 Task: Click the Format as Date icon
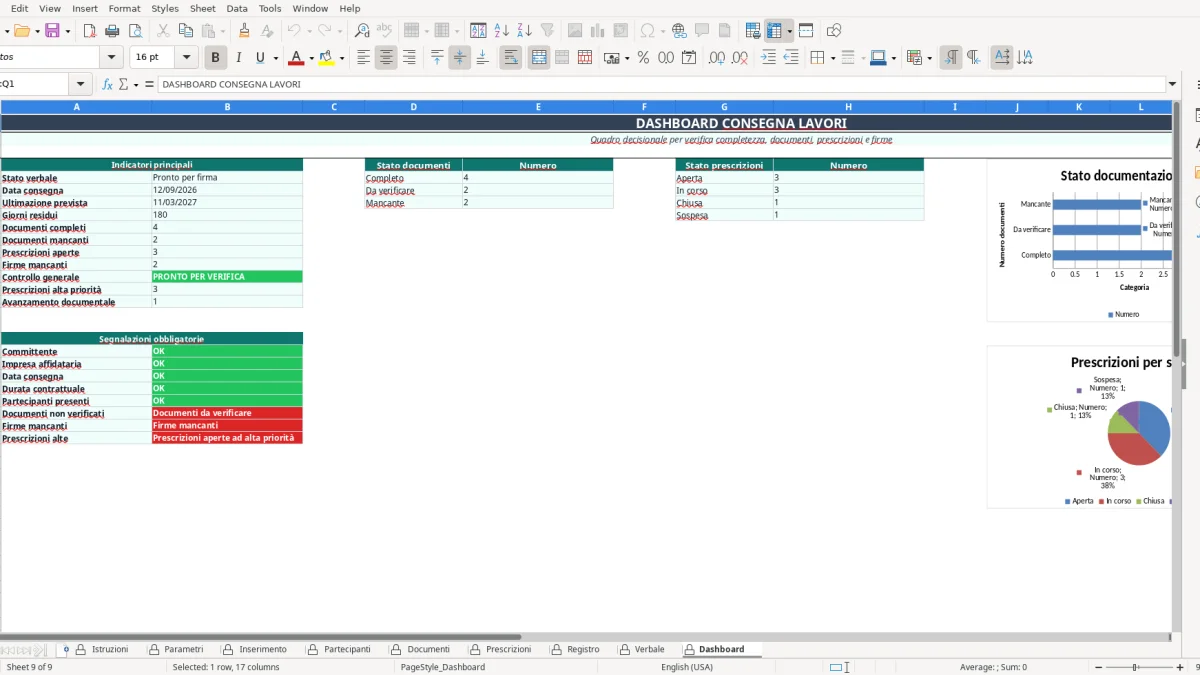click(x=689, y=58)
